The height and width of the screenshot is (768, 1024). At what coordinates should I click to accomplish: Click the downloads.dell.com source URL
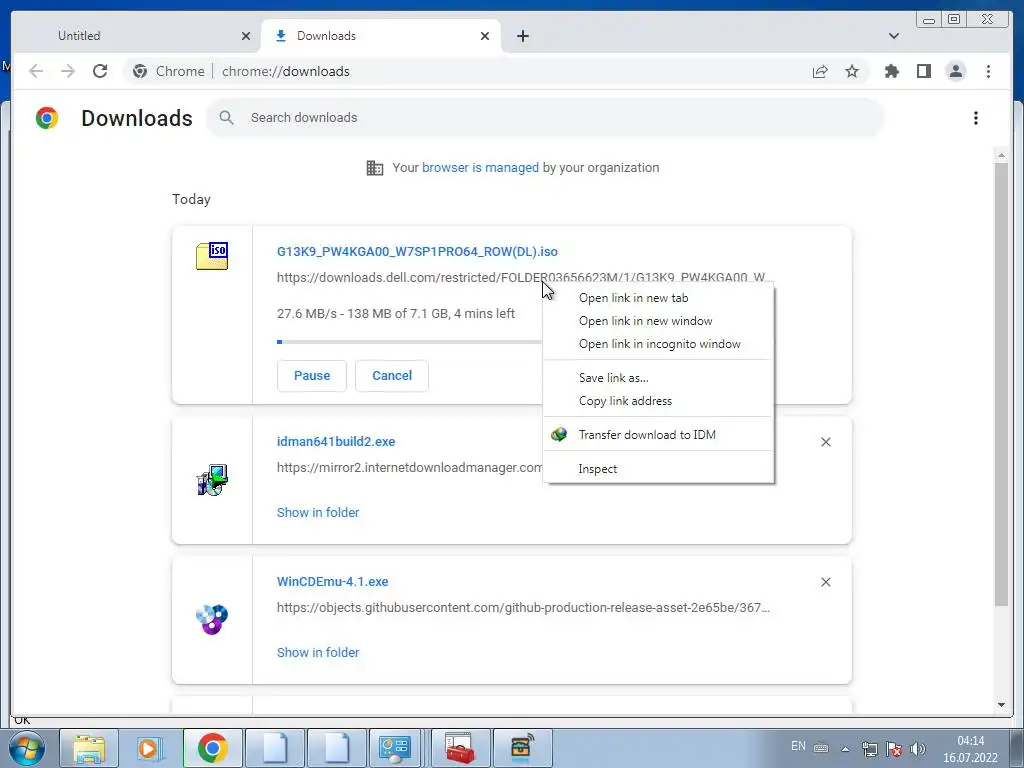(x=522, y=278)
